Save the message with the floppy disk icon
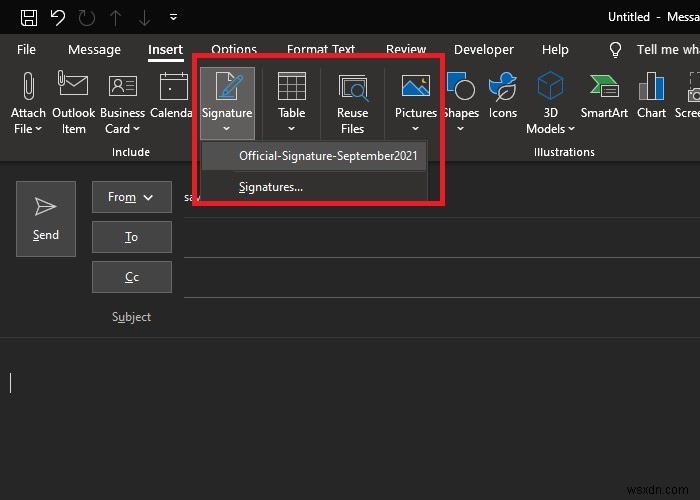The image size is (700, 500). click(x=29, y=18)
